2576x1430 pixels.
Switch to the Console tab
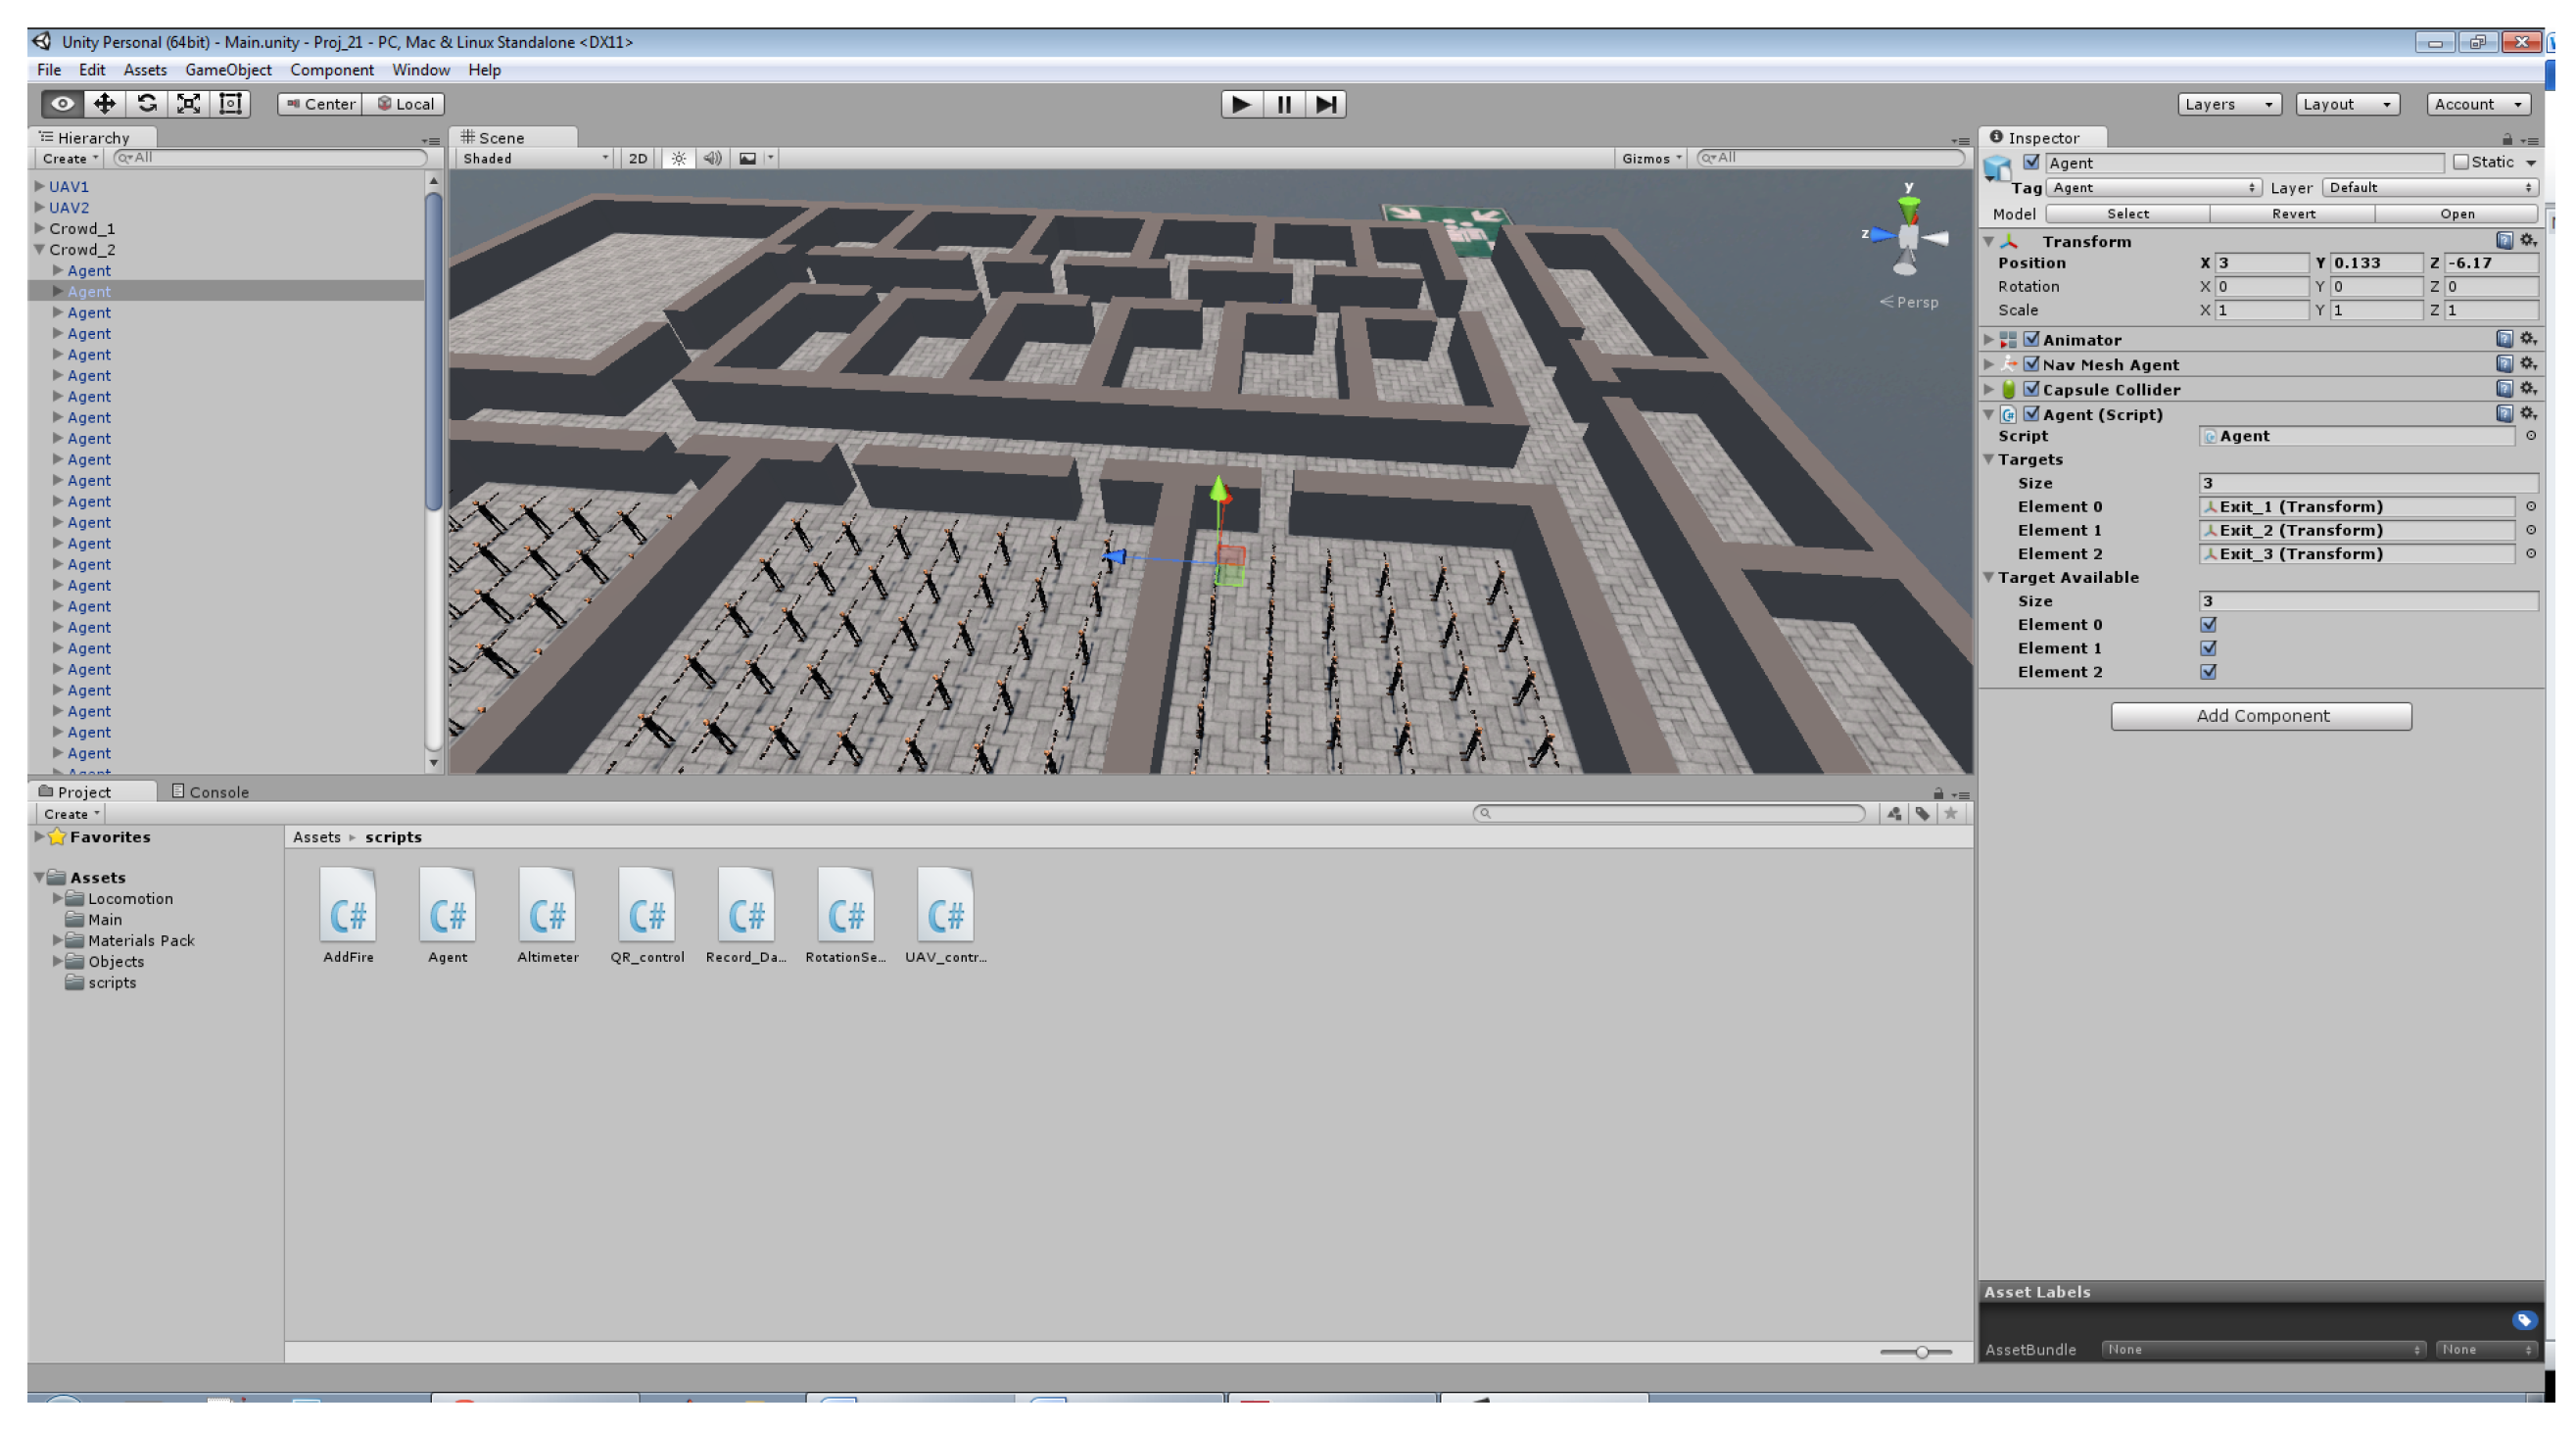[x=210, y=792]
